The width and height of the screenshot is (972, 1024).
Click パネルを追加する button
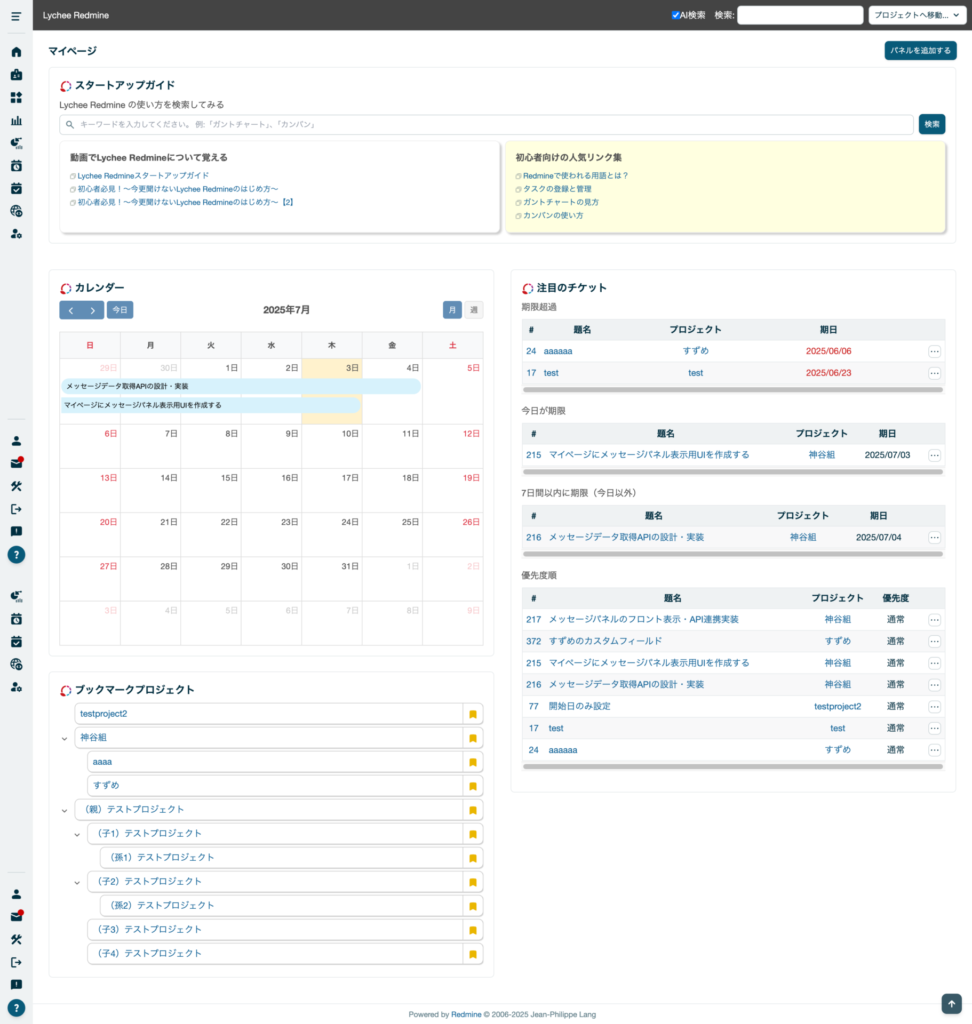click(920, 50)
